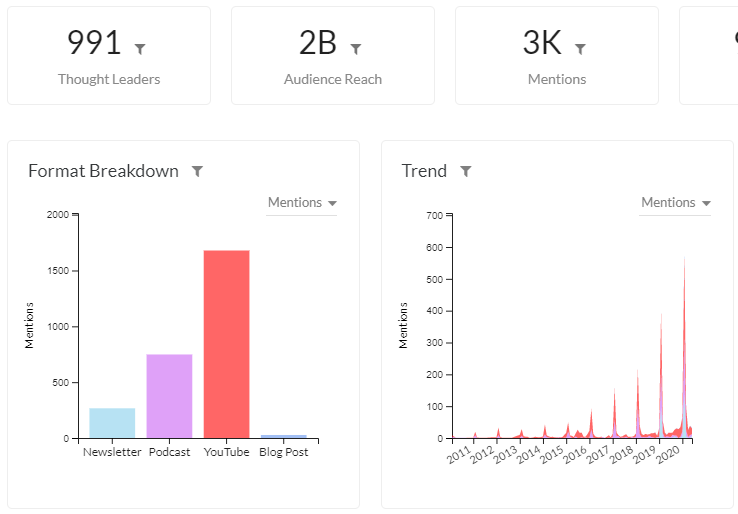This screenshot has height=514, width=738.
Task: Click the 2011 label on Trend axis
Action: click(x=459, y=454)
